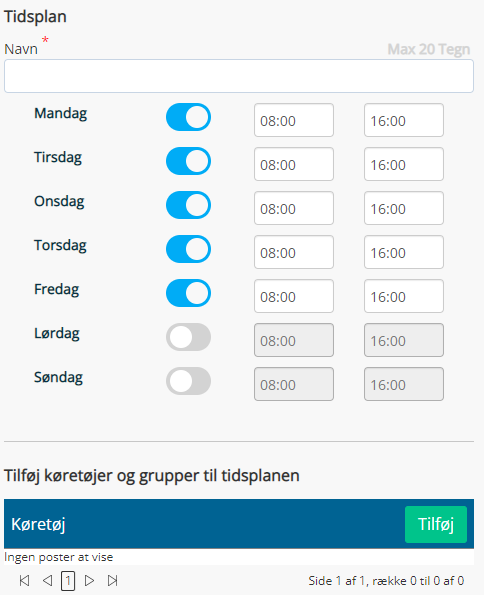Focus the Navn text field

pos(239,76)
